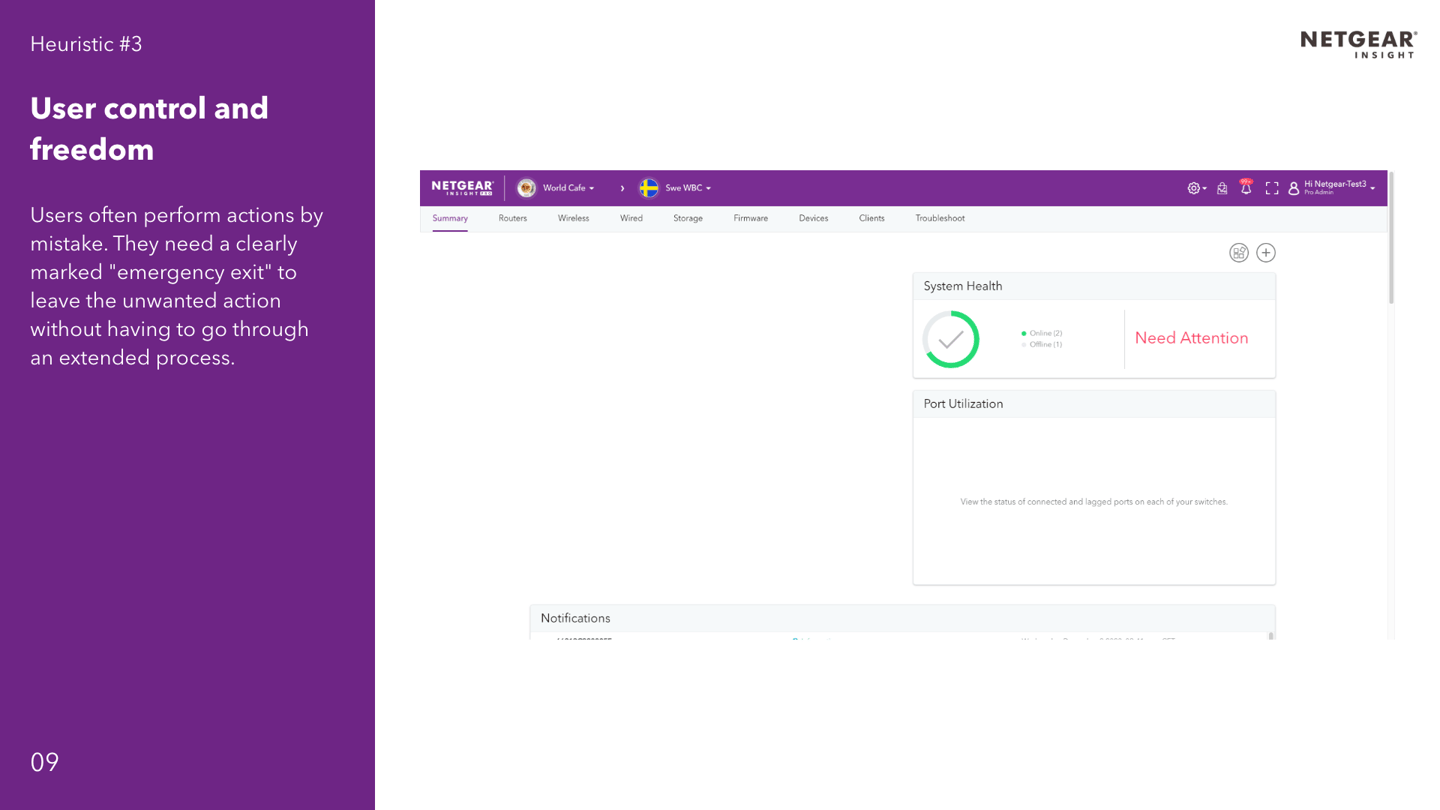Go to the Devices tab
The width and height of the screenshot is (1440, 810).
[x=813, y=218]
